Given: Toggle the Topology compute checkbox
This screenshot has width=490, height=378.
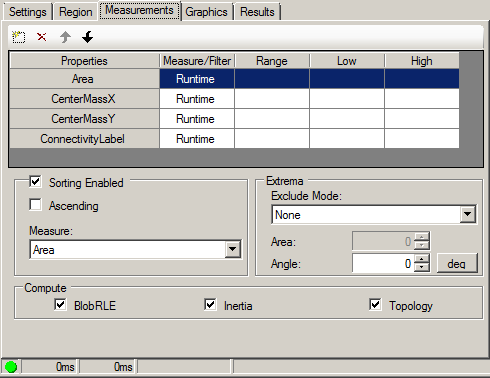Looking at the screenshot, I should tap(375, 305).
